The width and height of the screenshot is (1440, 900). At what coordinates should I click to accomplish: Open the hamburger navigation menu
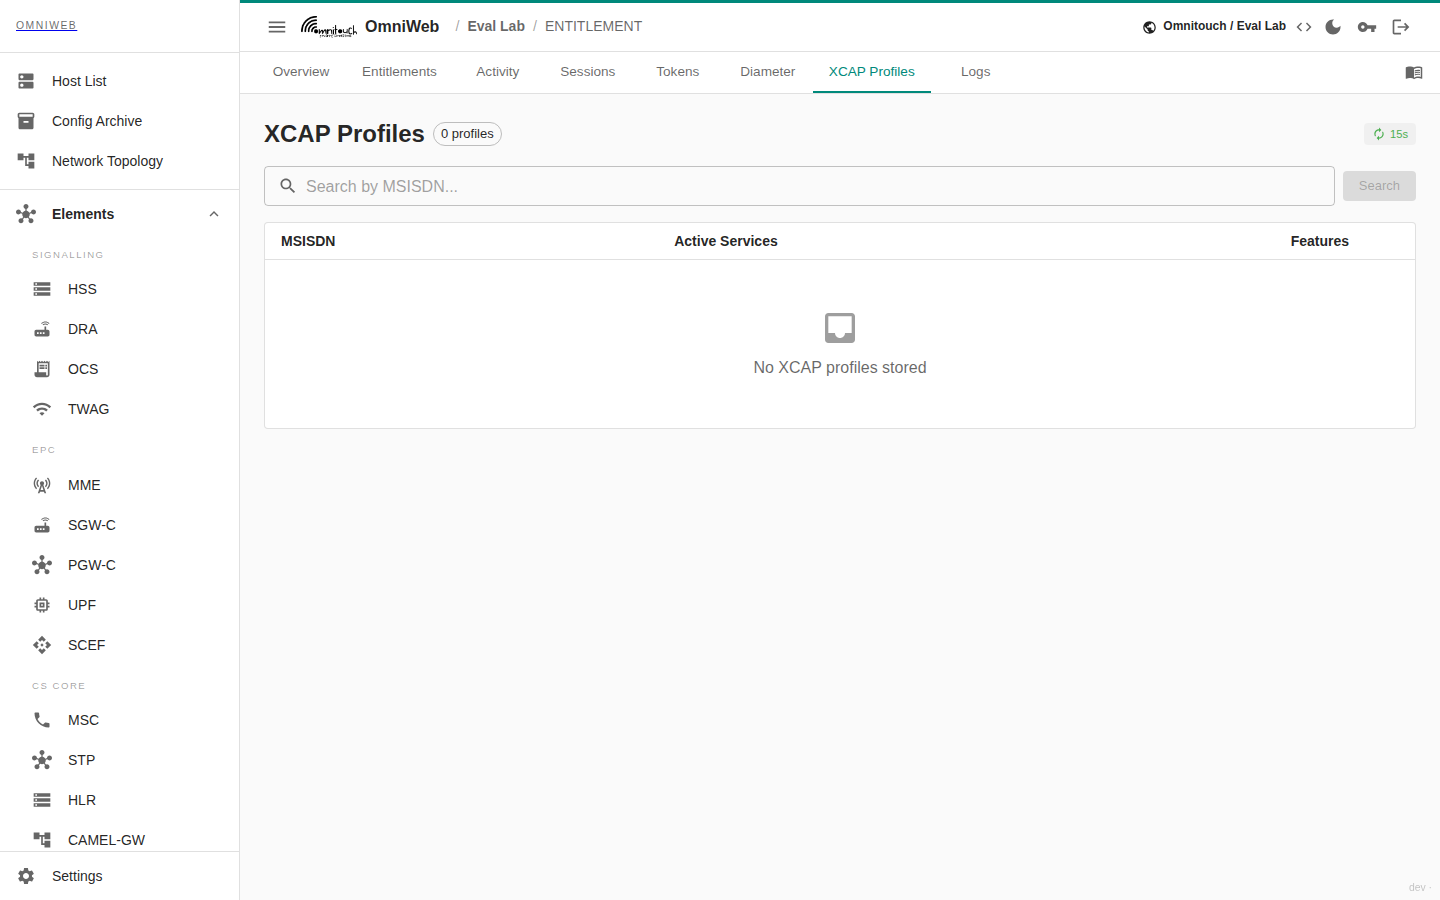[277, 27]
